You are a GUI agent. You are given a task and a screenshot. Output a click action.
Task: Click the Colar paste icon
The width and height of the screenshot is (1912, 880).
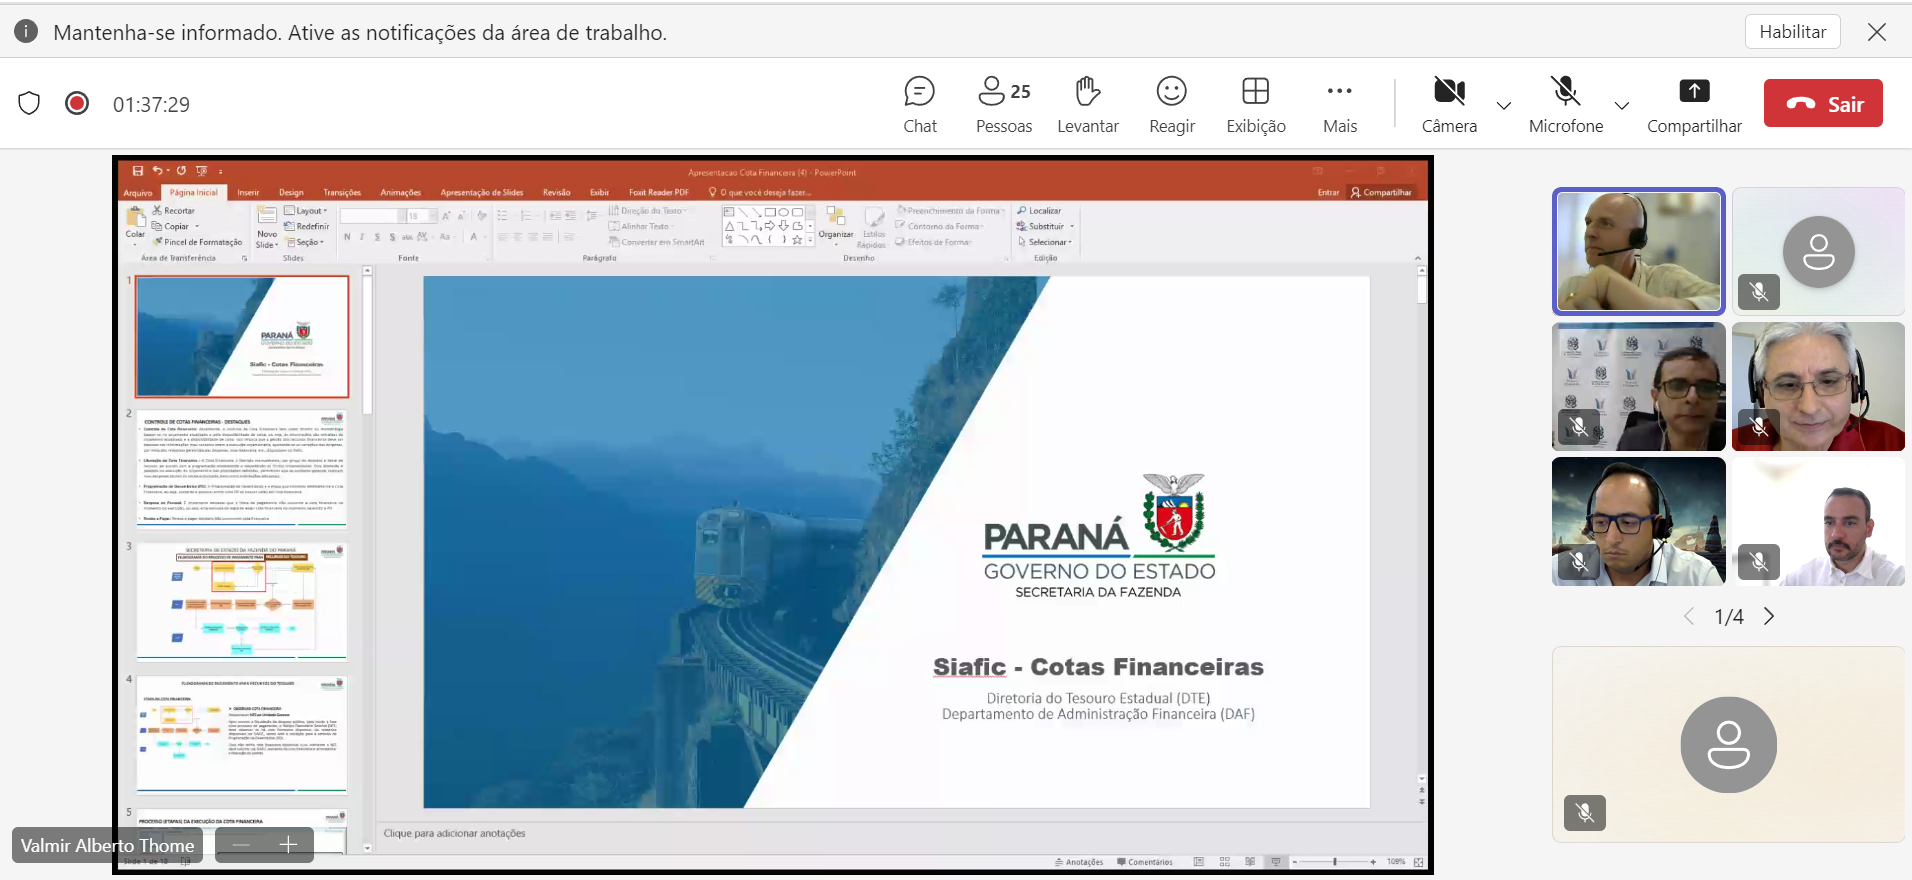click(x=135, y=218)
